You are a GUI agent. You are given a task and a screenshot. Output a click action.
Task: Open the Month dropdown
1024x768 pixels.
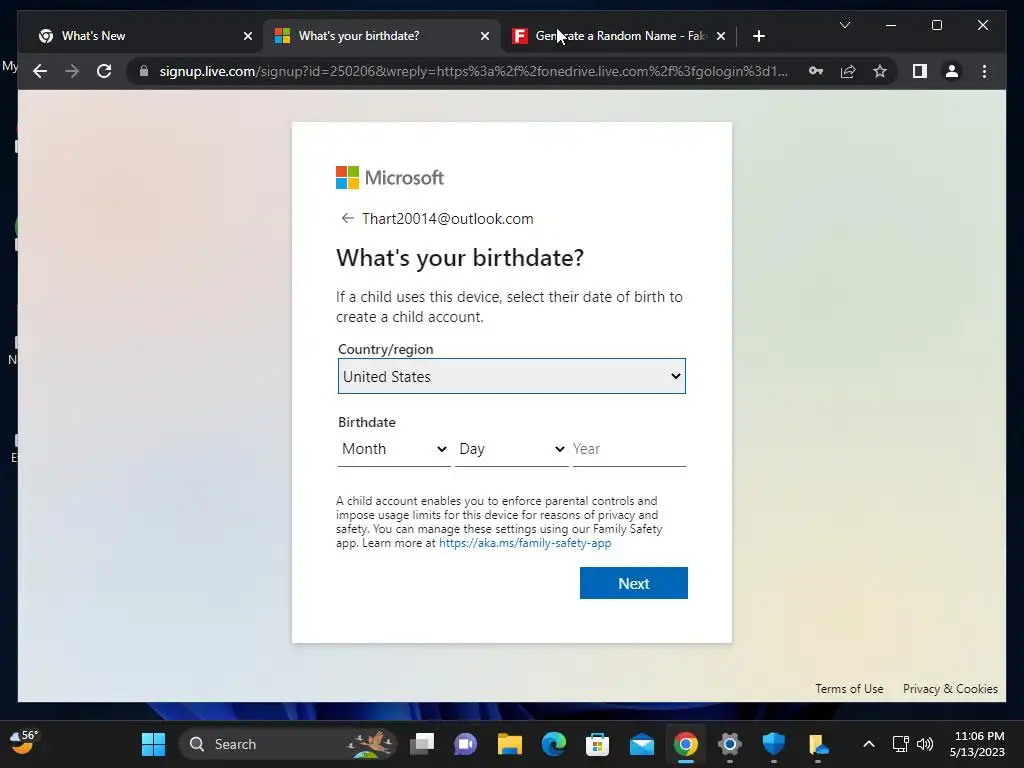click(x=394, y=449)
